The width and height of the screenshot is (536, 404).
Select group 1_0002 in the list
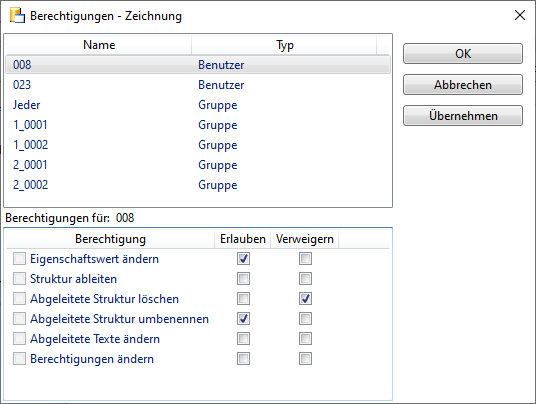pos(198,145)
